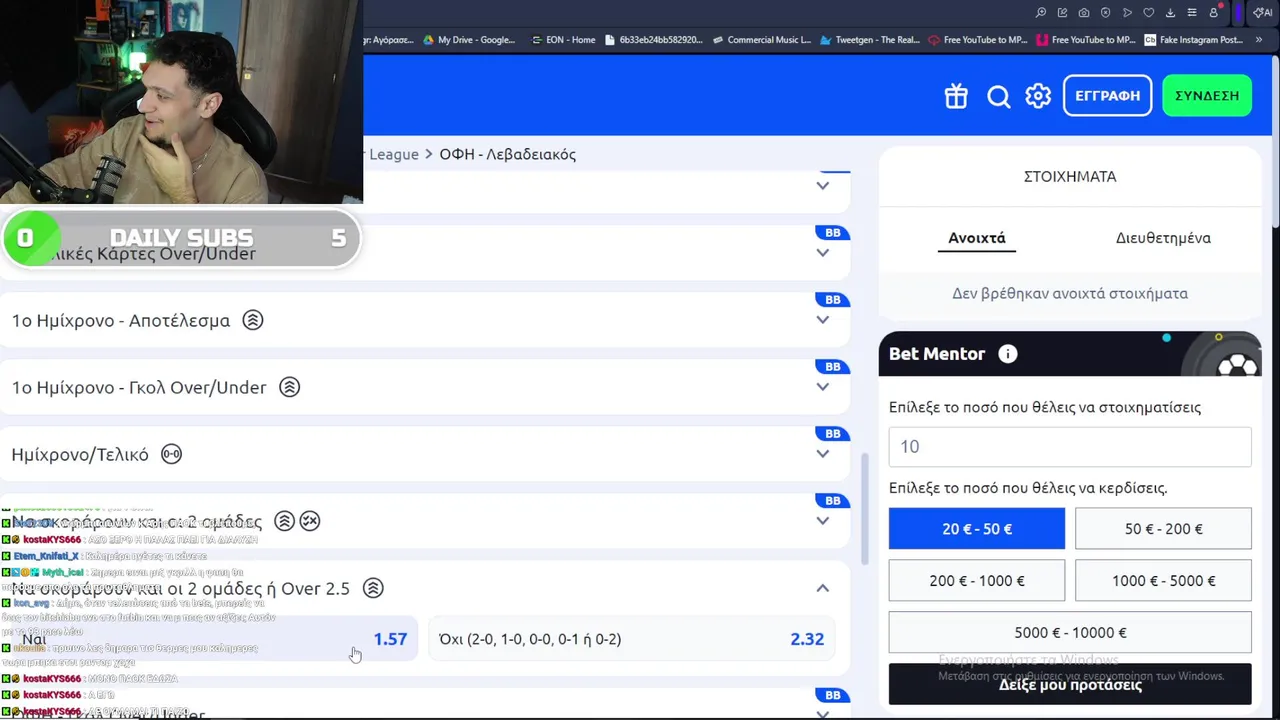This screenshot has width=1280, height=720.
Task: Click browser edit-page pencil icon
Action: pos(1062,13)
